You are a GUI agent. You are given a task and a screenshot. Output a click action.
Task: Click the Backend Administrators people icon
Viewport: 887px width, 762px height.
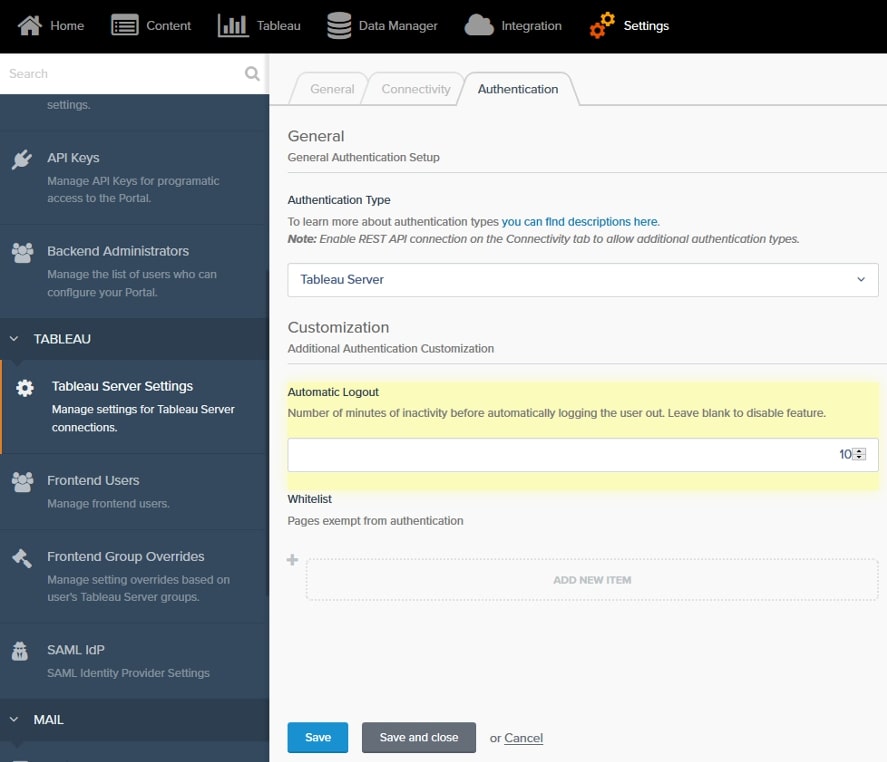pyautogui.click(x=22, y=252)
